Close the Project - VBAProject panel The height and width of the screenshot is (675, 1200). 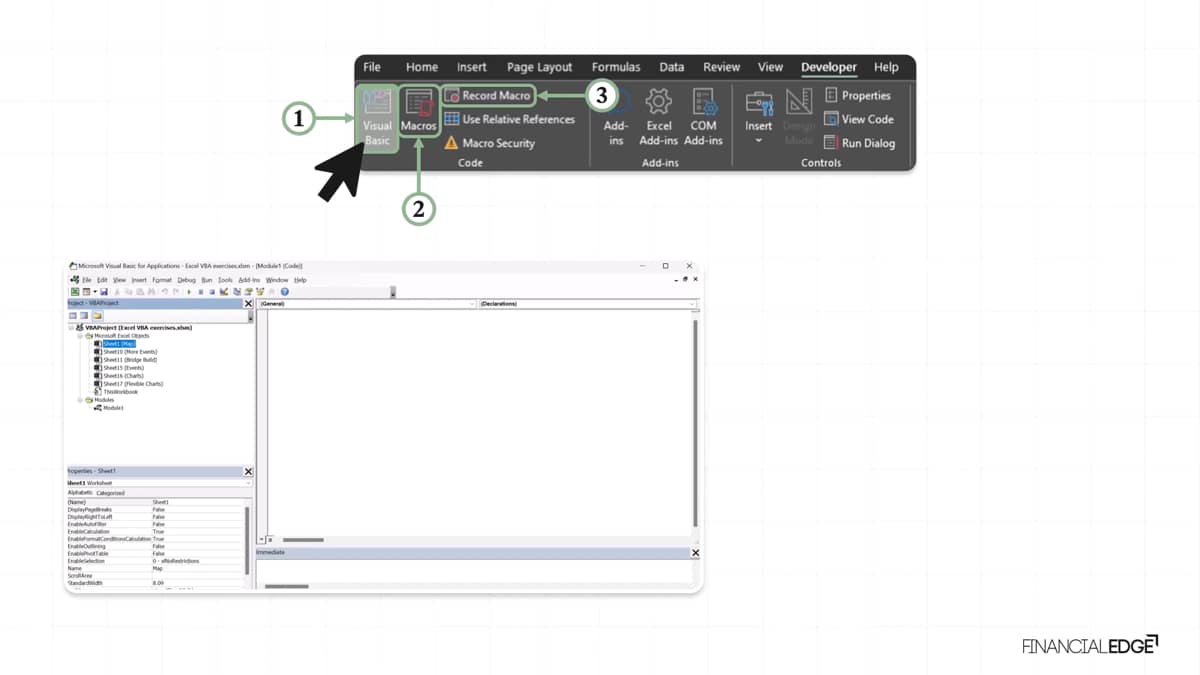(249, 303)
